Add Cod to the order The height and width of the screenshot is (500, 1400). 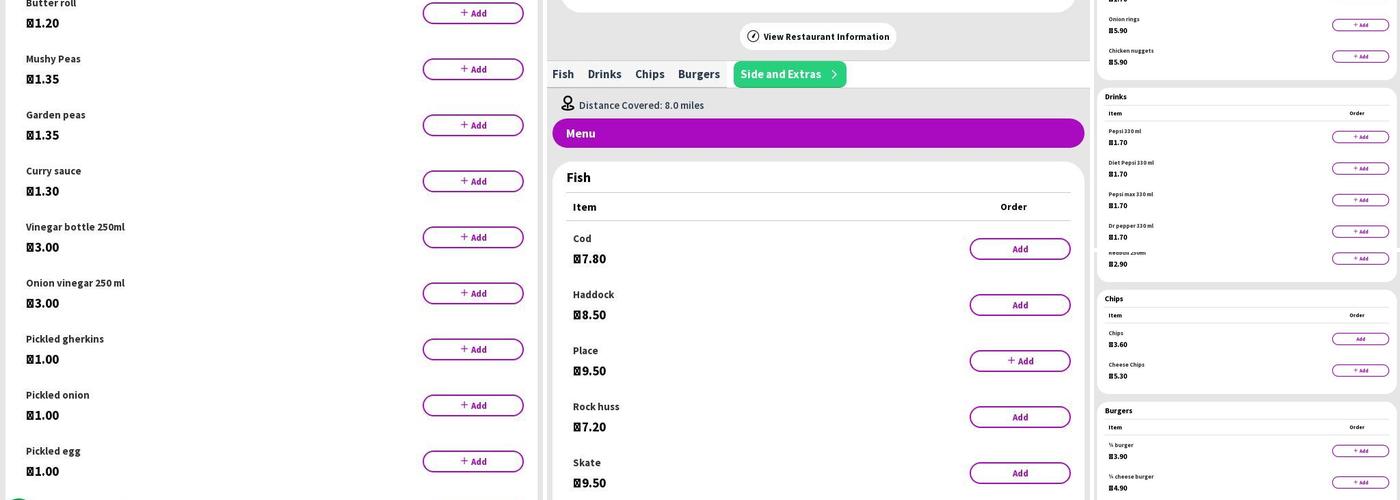click(1019, 249)
